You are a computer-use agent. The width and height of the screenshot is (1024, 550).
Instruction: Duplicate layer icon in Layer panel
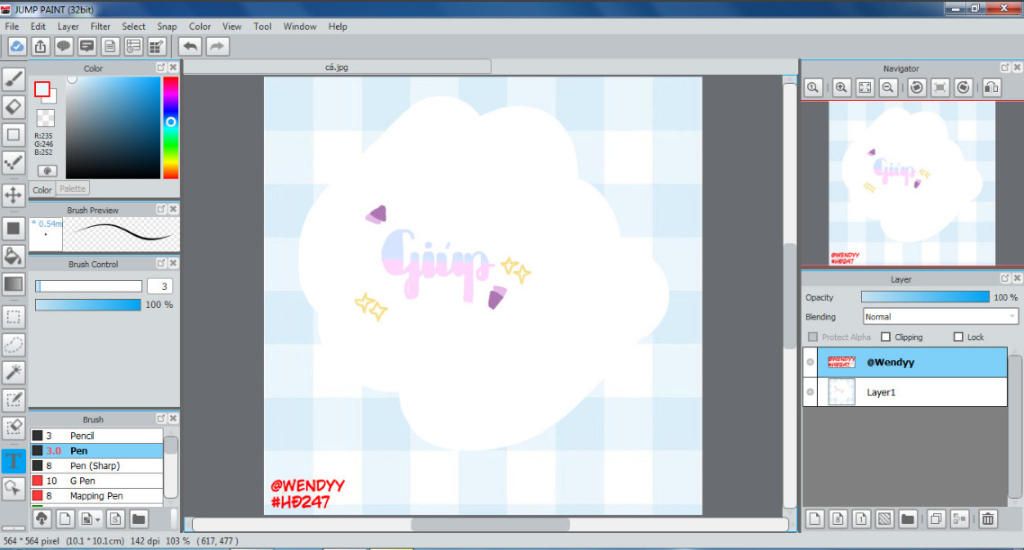pyautogui.click(x=936, y=519)
